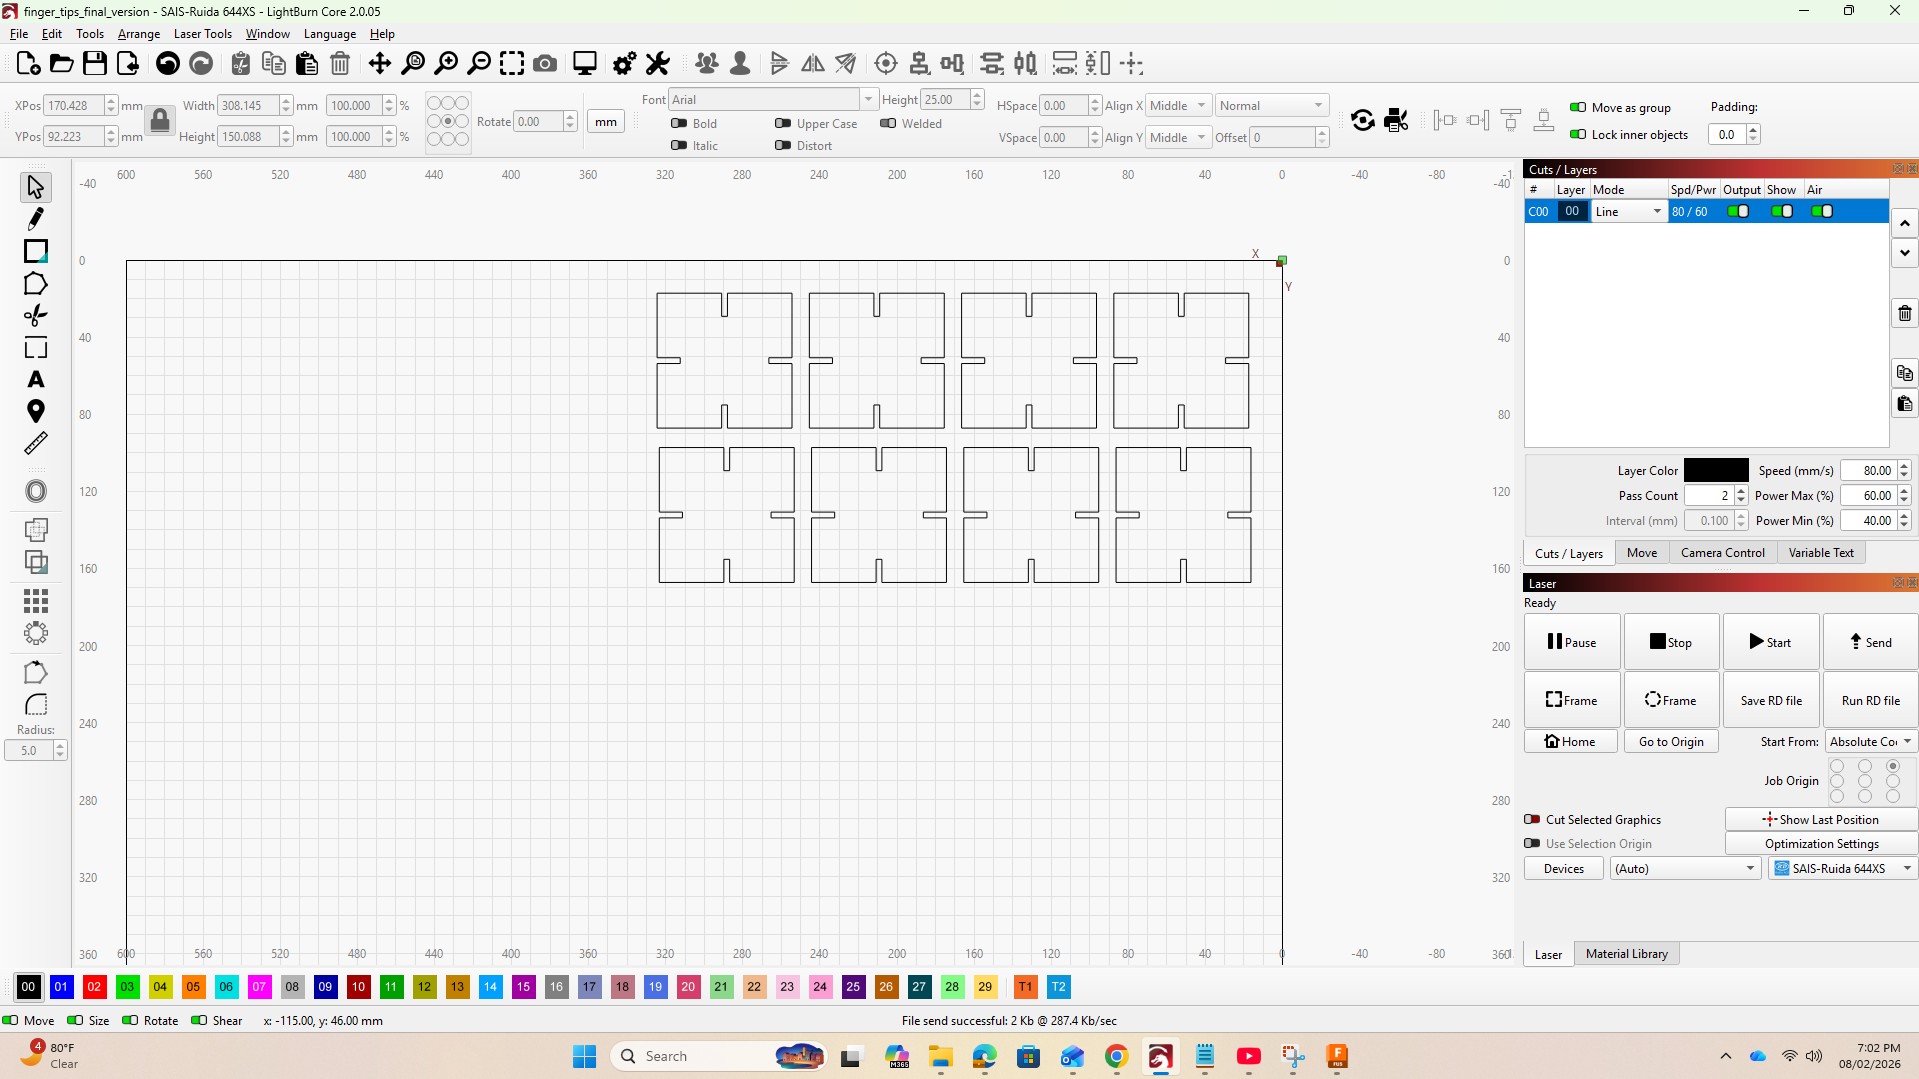Open Device Settings wrench icon
The image size is (1919, 1079).
pos(658,64)
